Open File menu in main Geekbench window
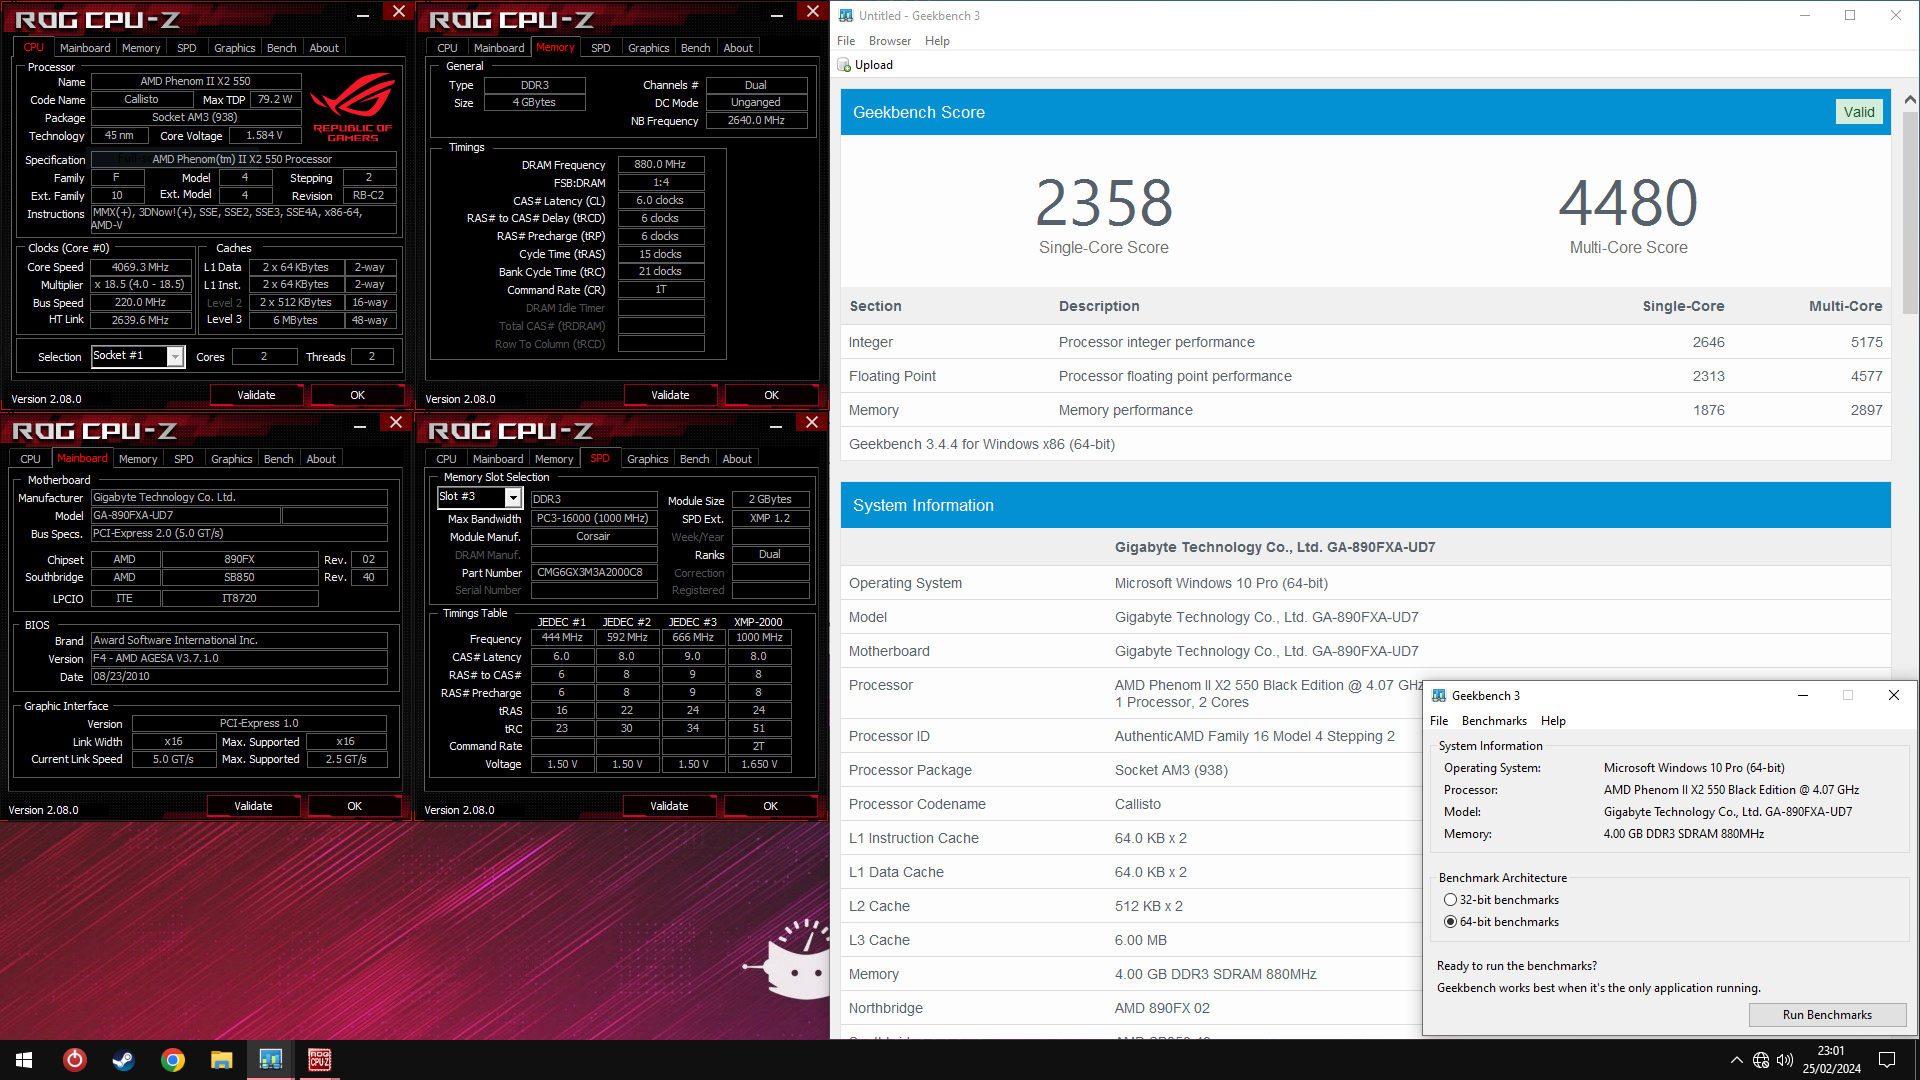Image resolution: width=1920 pixels, height=1080 pixels. (846, 41)
